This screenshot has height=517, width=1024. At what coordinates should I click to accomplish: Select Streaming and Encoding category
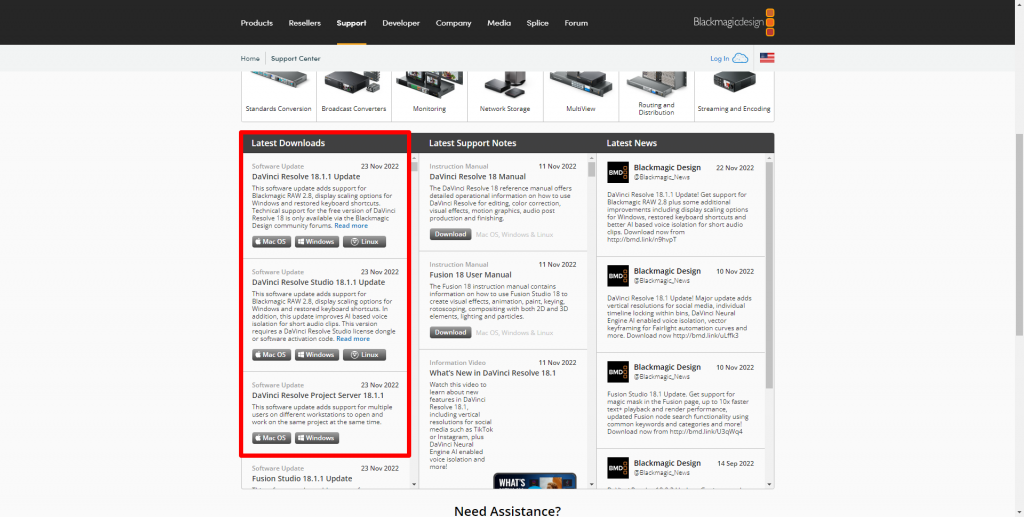(734, 95)
